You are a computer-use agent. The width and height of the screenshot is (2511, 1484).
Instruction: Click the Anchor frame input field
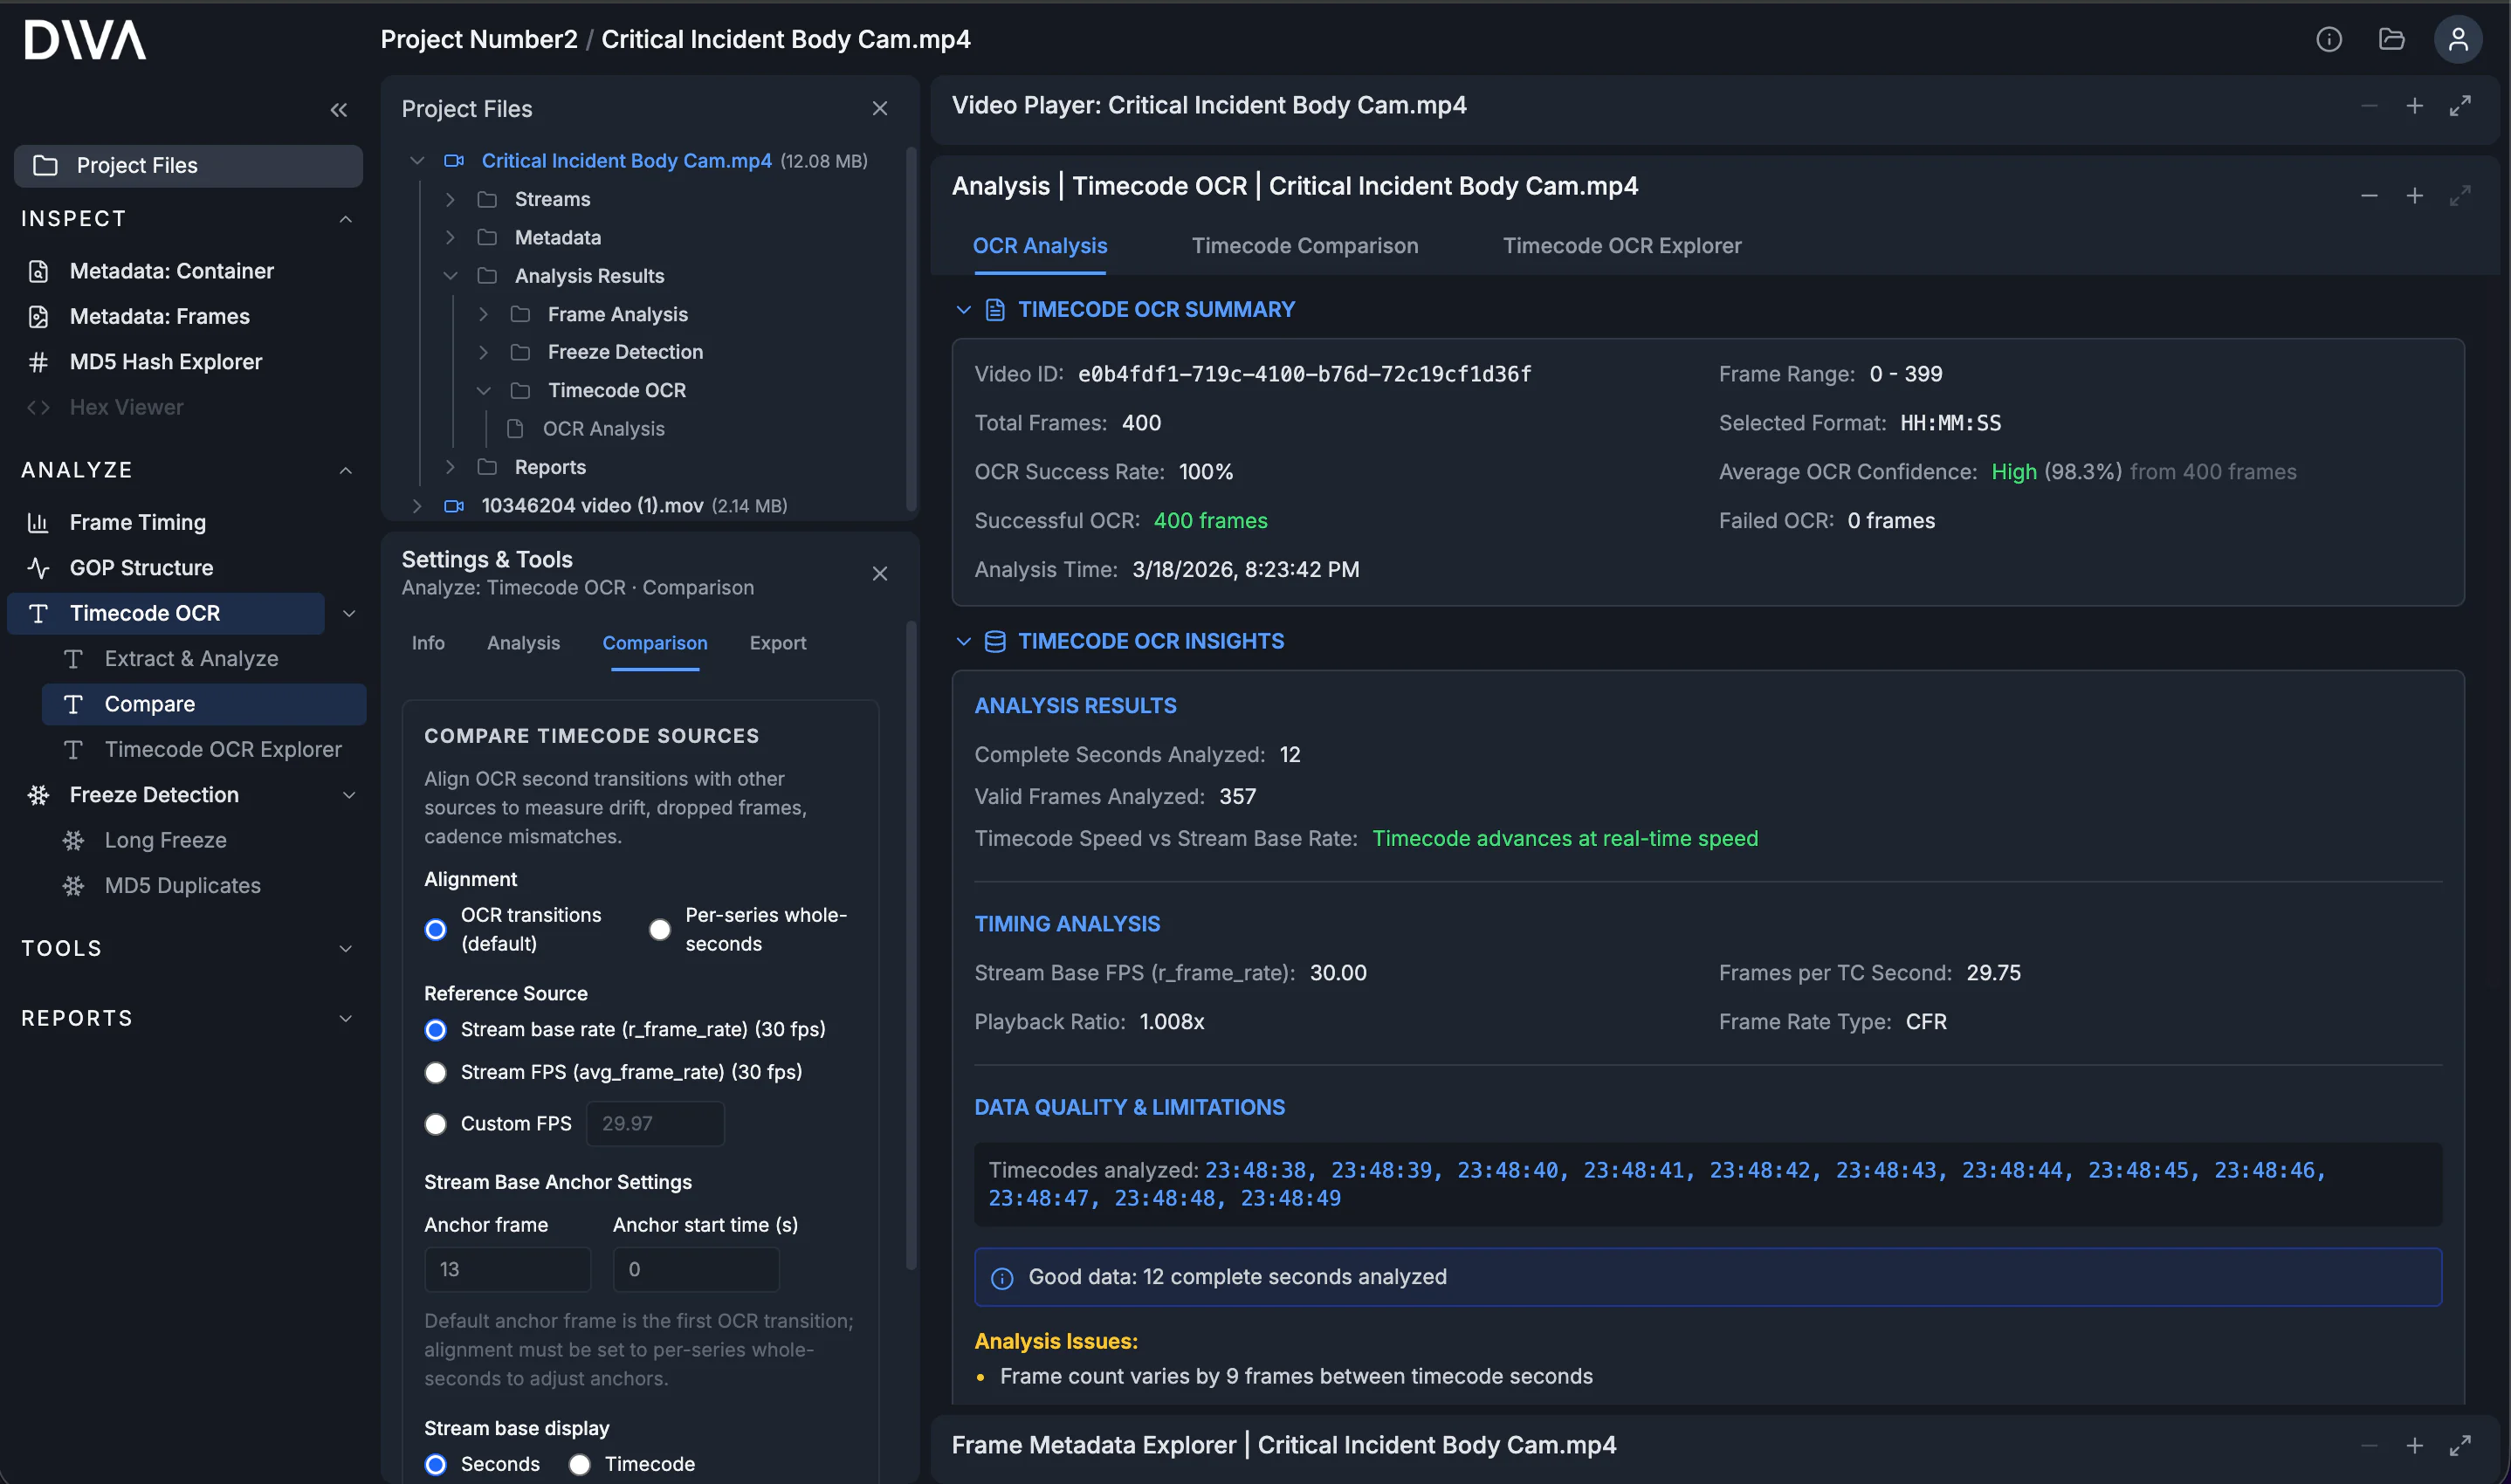click(507, 1269)
